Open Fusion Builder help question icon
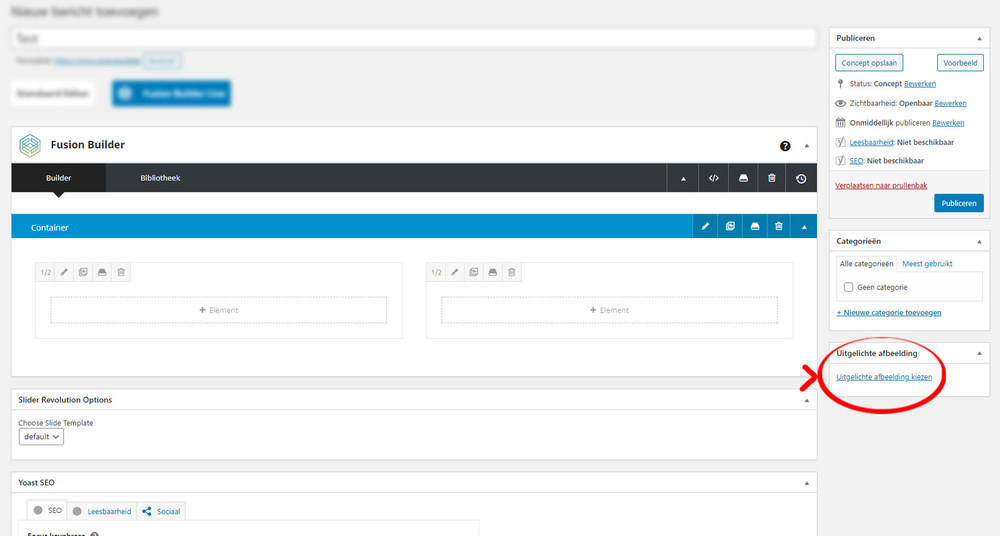This screenshot has width=1000, height=536. [x=785, y=146]
